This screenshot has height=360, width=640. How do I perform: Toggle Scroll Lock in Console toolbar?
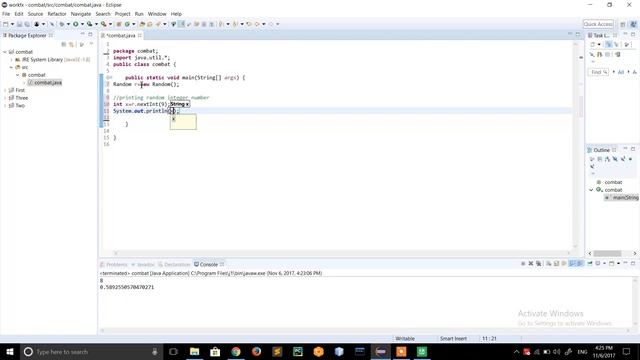[556, 264]
